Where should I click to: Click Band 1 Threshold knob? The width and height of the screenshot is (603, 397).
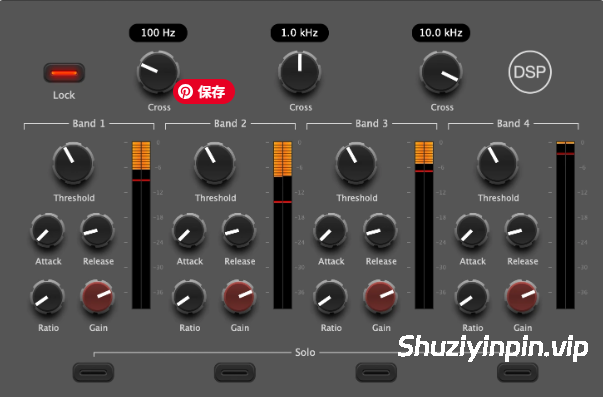click(x=73, y=163)
